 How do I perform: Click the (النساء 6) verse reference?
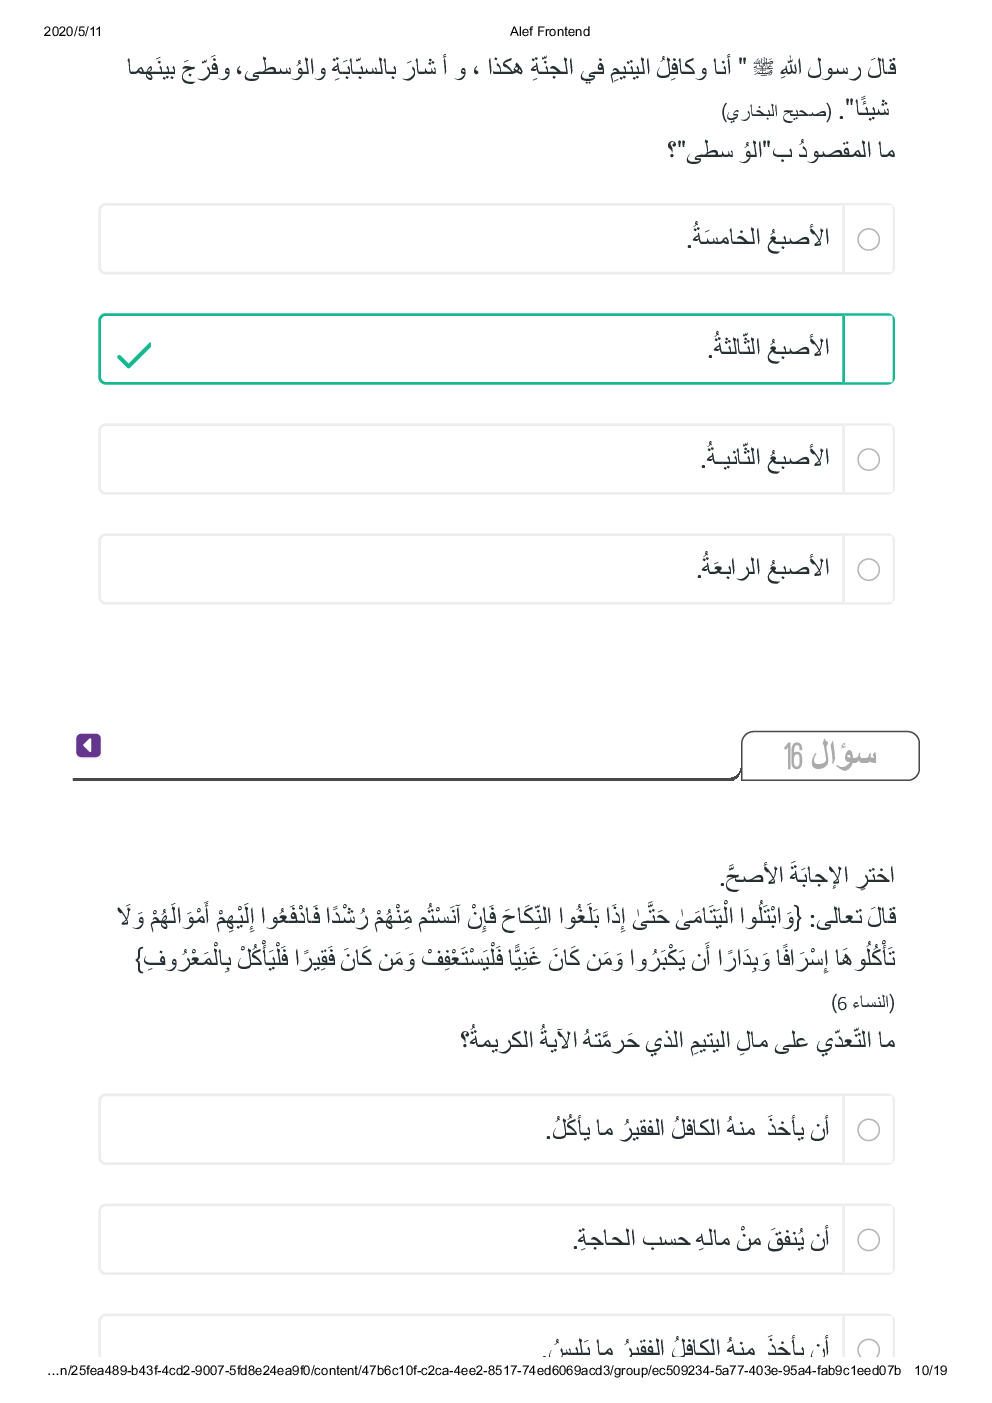(862, 1002)
